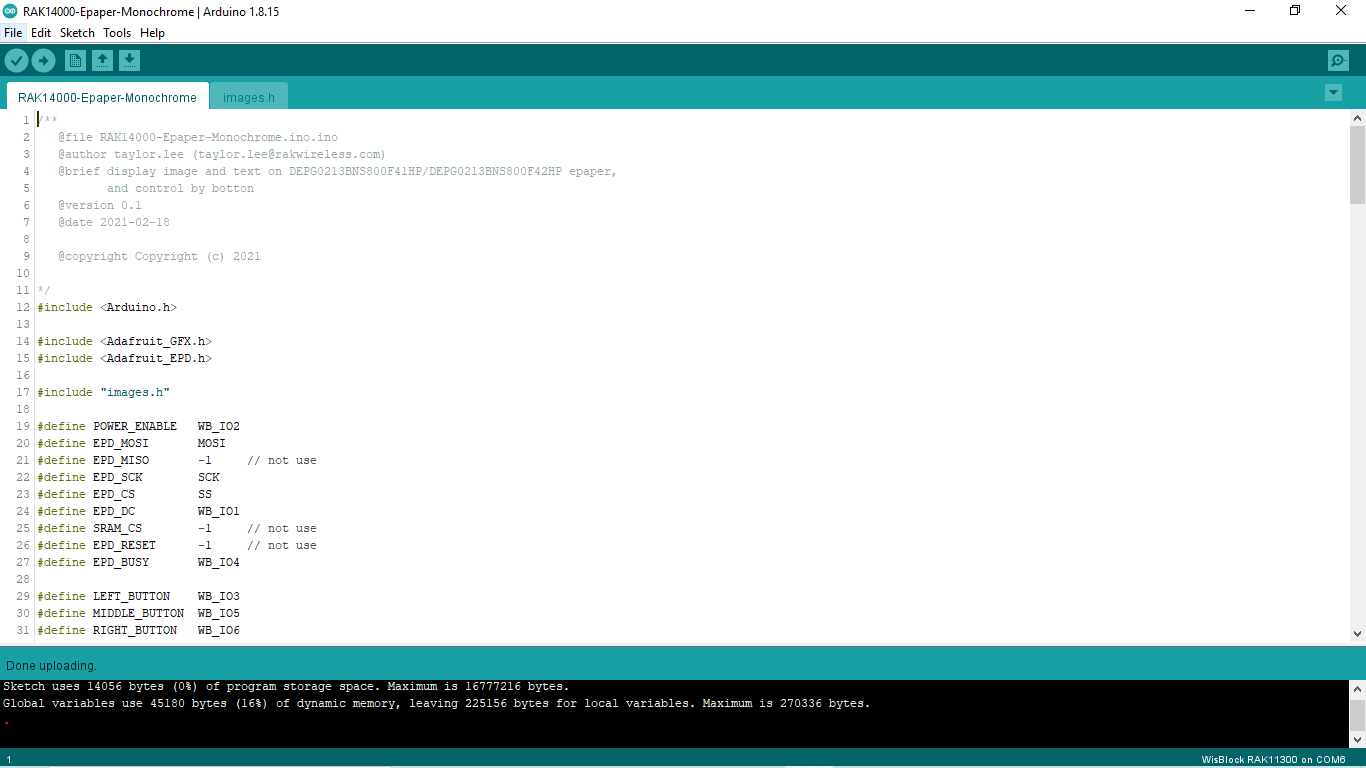Click the Arduino logo in the title bar
The width and height of the screenshot is (1366, 768).
(x=10, y=11)
